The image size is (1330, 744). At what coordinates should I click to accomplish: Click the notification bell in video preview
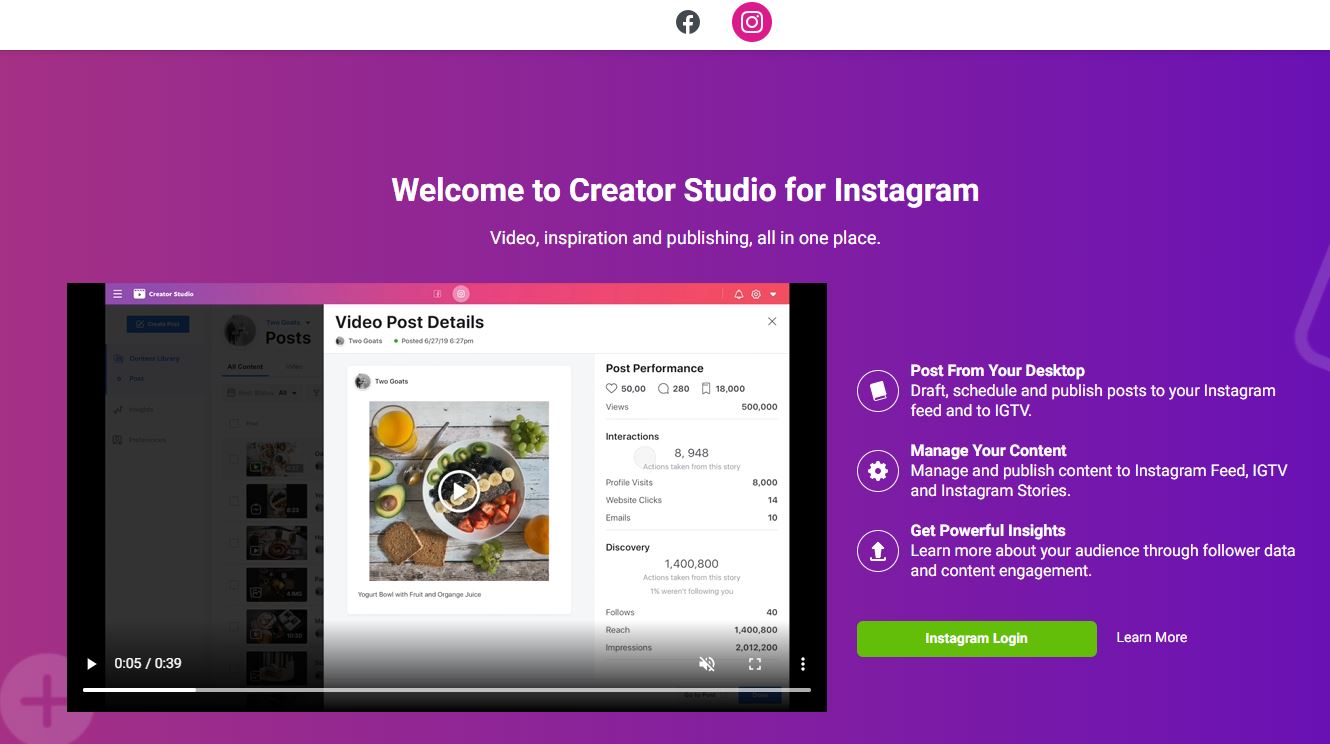(x=739, y=294)
